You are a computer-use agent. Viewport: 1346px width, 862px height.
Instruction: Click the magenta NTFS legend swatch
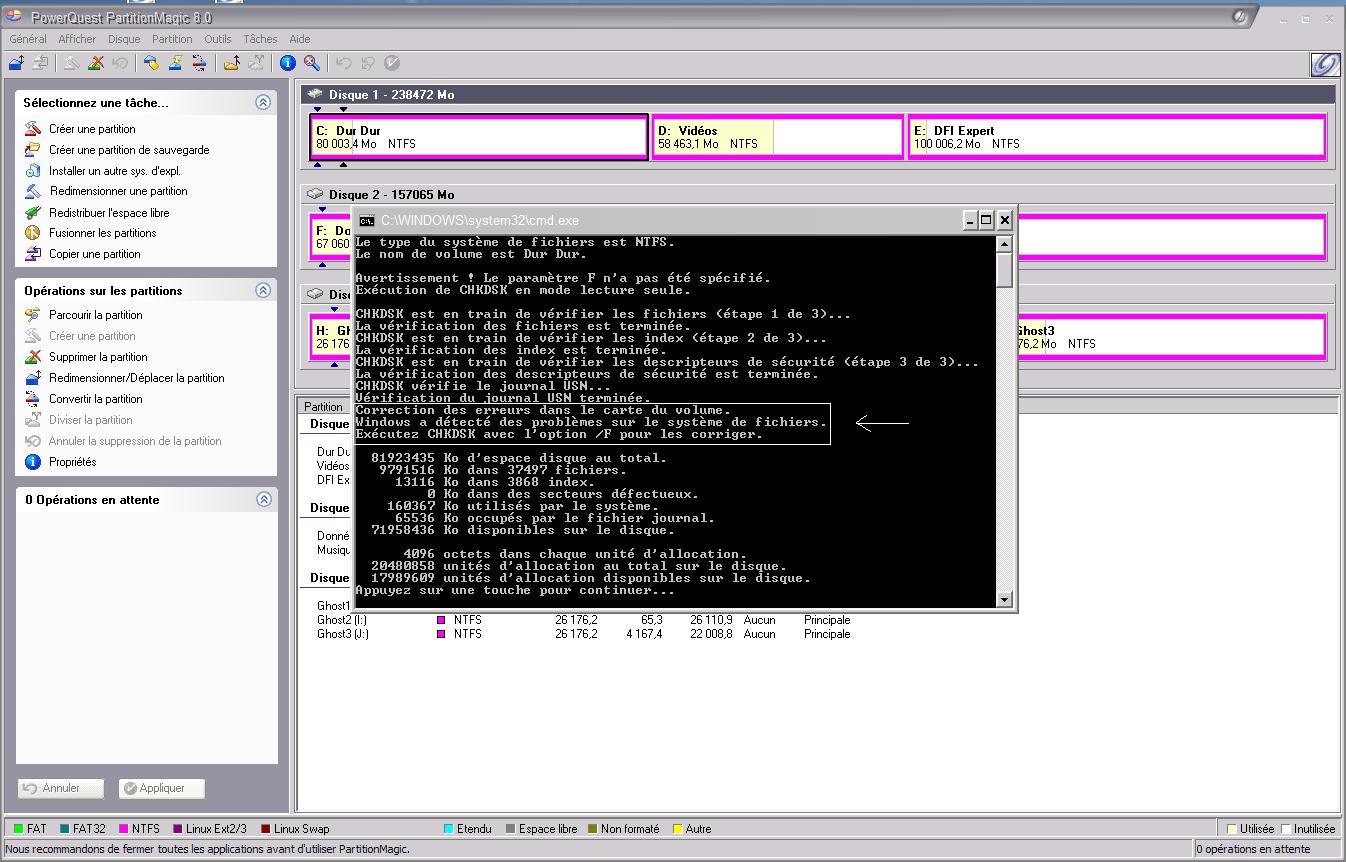123,829
